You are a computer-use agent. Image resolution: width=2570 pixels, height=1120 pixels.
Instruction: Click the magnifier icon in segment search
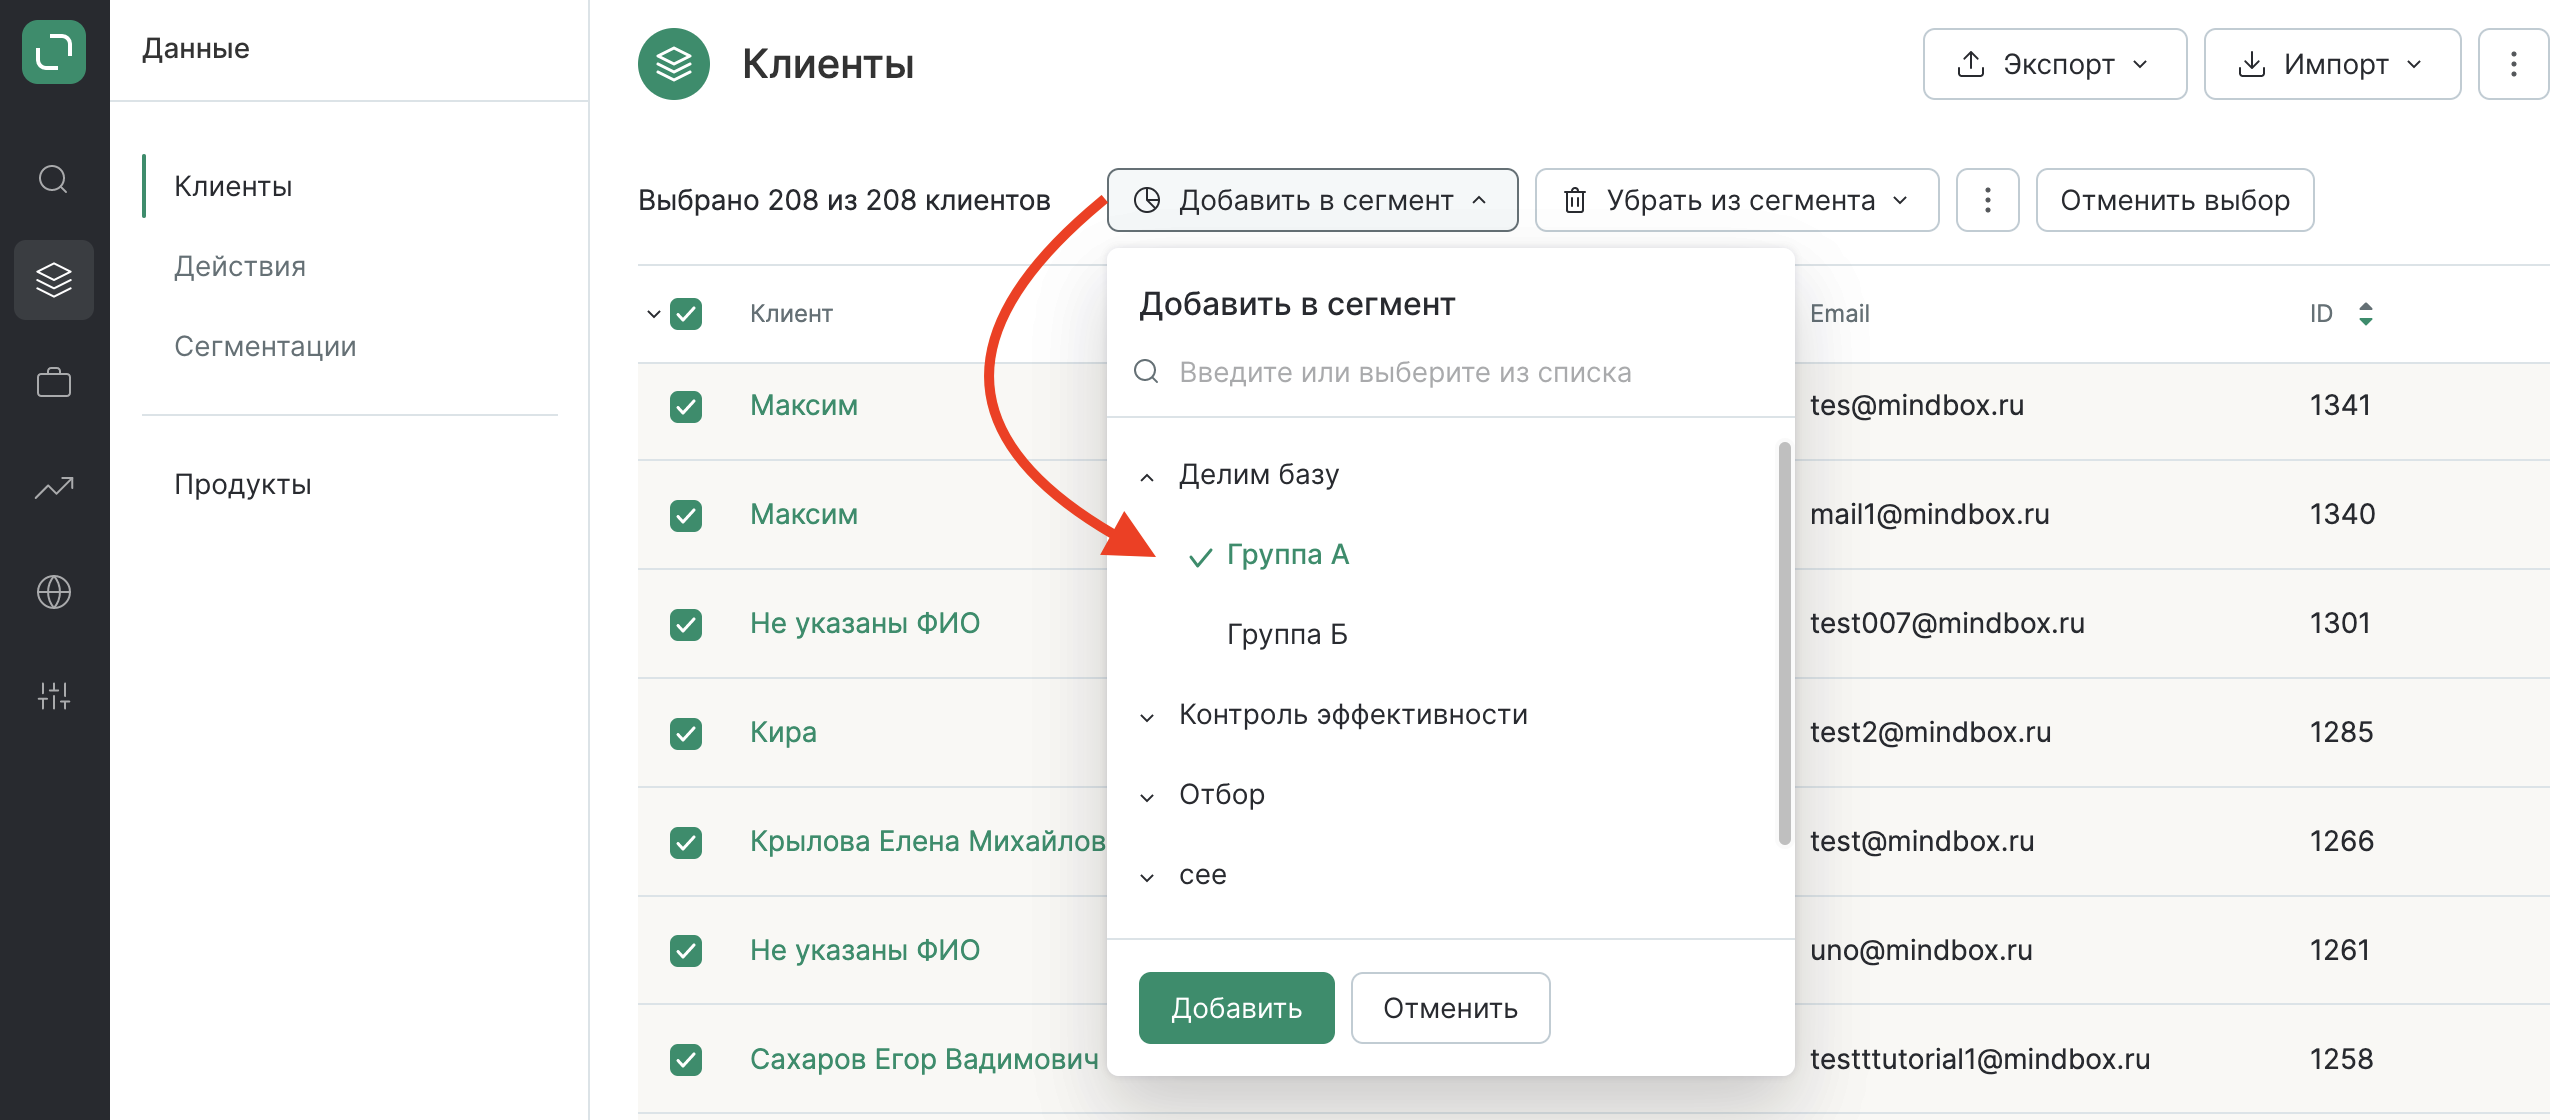click(x=1146, y=372)
